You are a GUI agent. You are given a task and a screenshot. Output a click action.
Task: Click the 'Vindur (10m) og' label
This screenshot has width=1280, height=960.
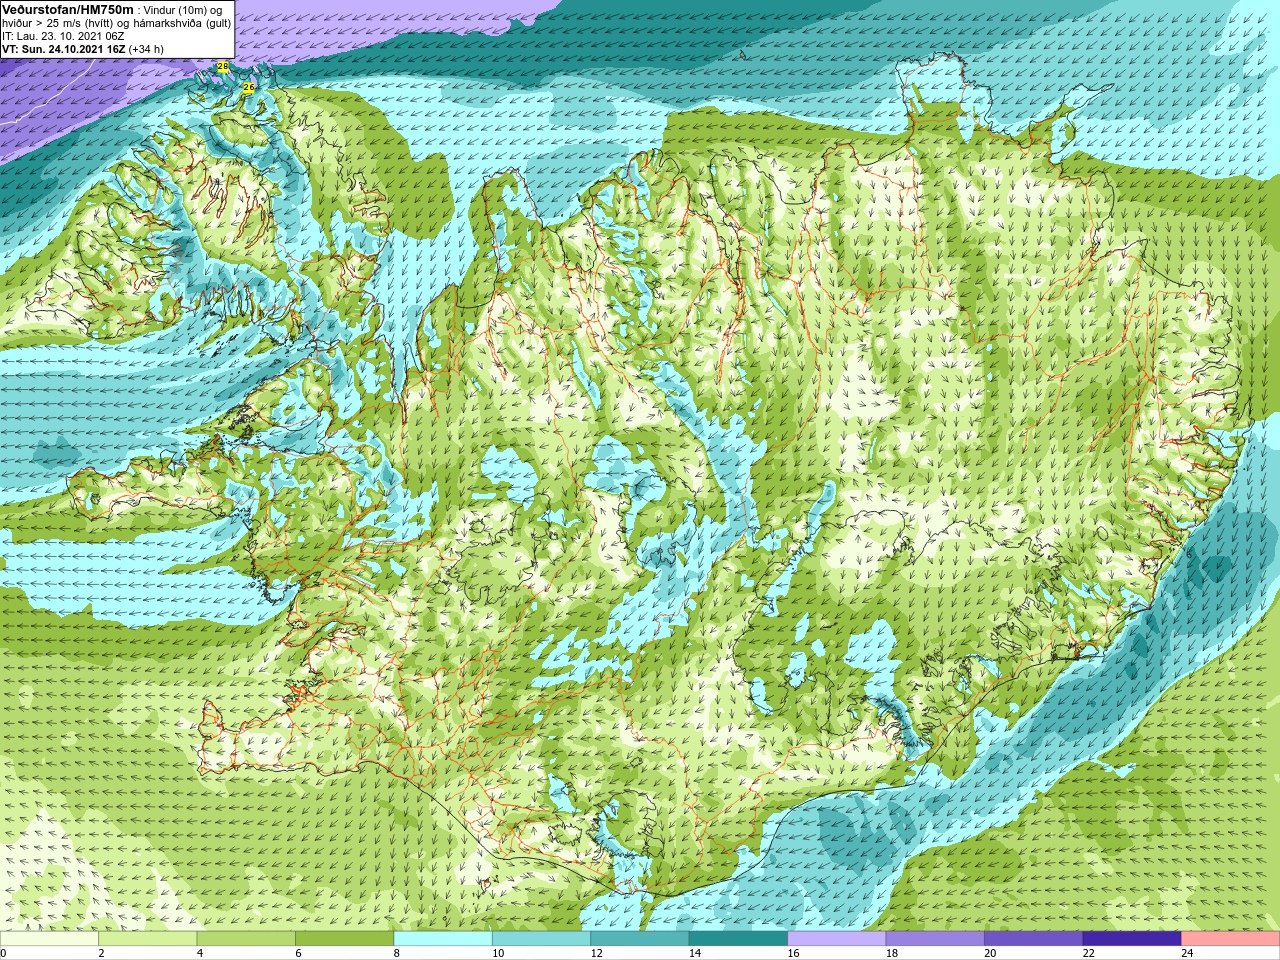[x=183, y=9]
